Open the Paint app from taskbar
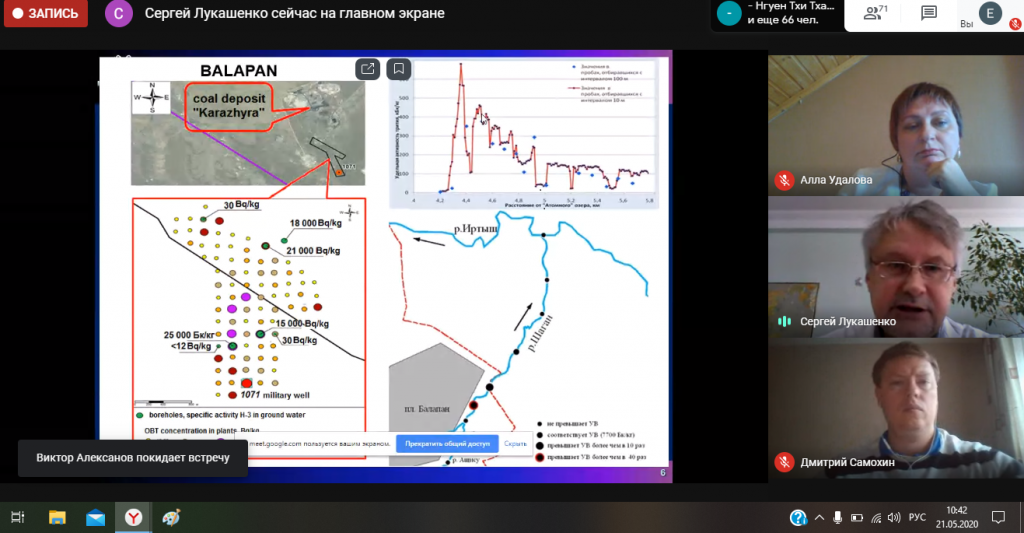Image resolution: width=1024 pixels, height=533 pixels. pyautogui.click(x=171, y=517)
